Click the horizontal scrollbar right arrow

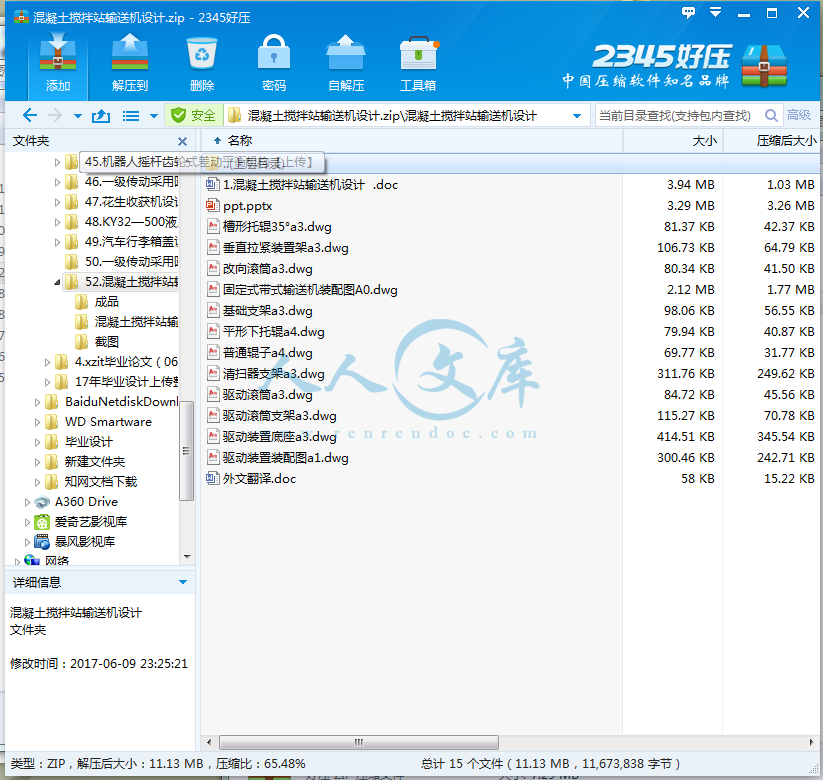pyautogui.click(x=811, y=742)
